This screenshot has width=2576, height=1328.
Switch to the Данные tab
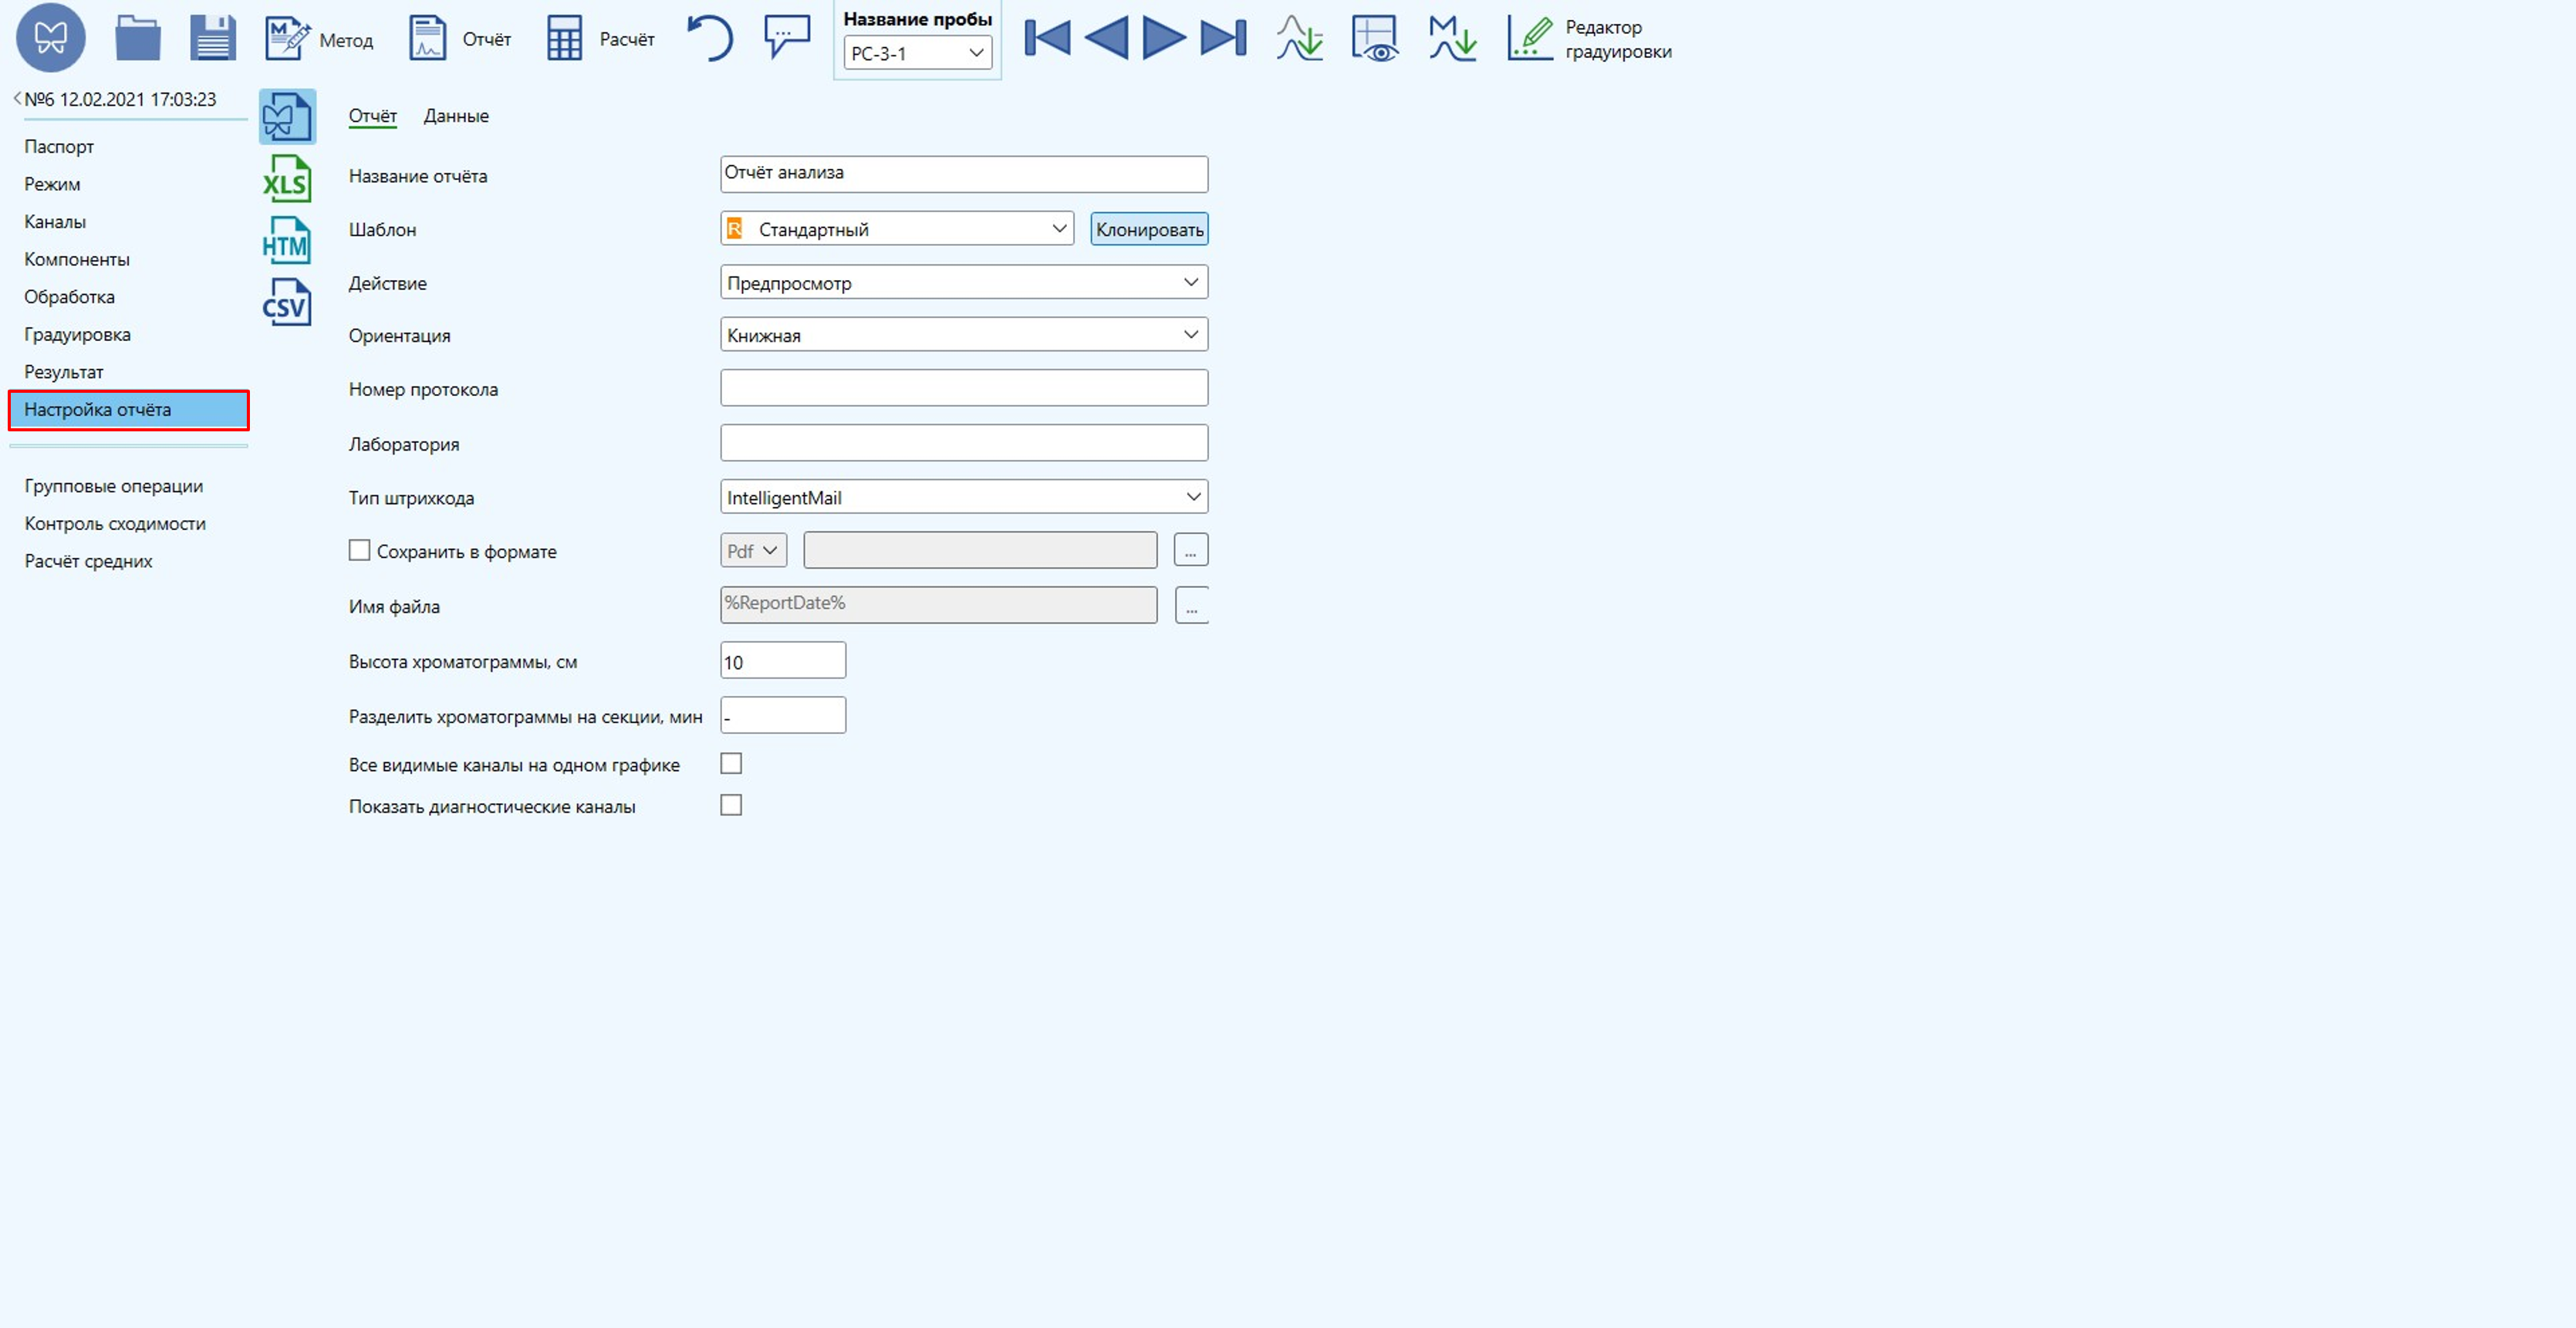click(x=456, y=116)
